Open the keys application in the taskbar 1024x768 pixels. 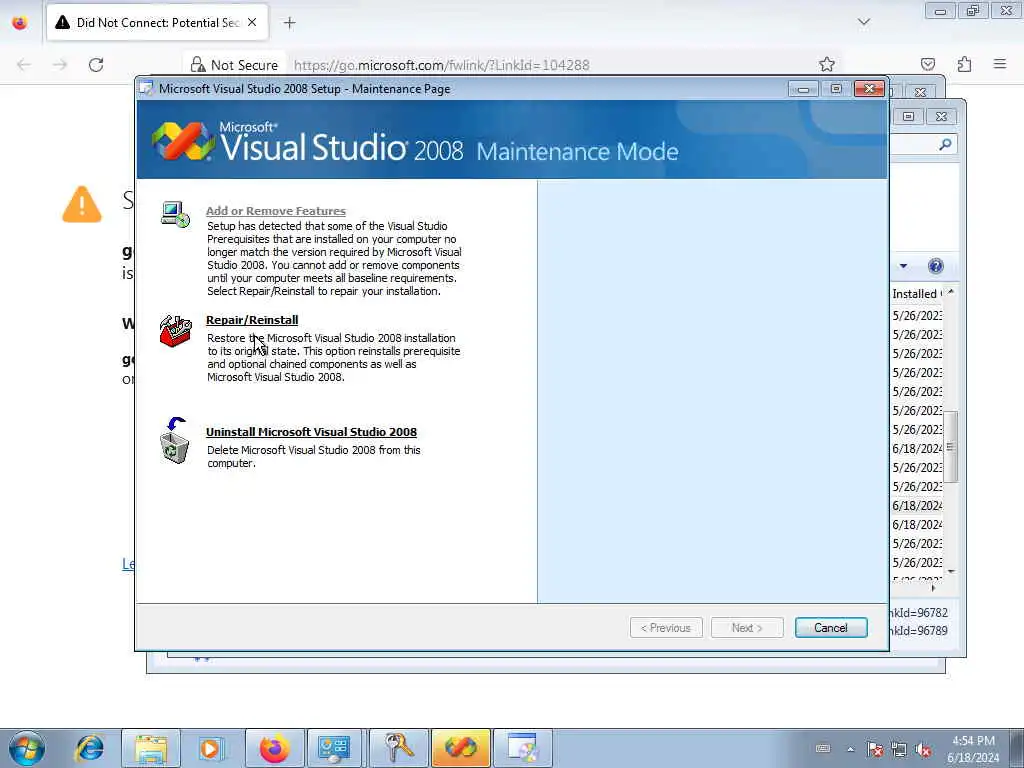coord(398,748)
